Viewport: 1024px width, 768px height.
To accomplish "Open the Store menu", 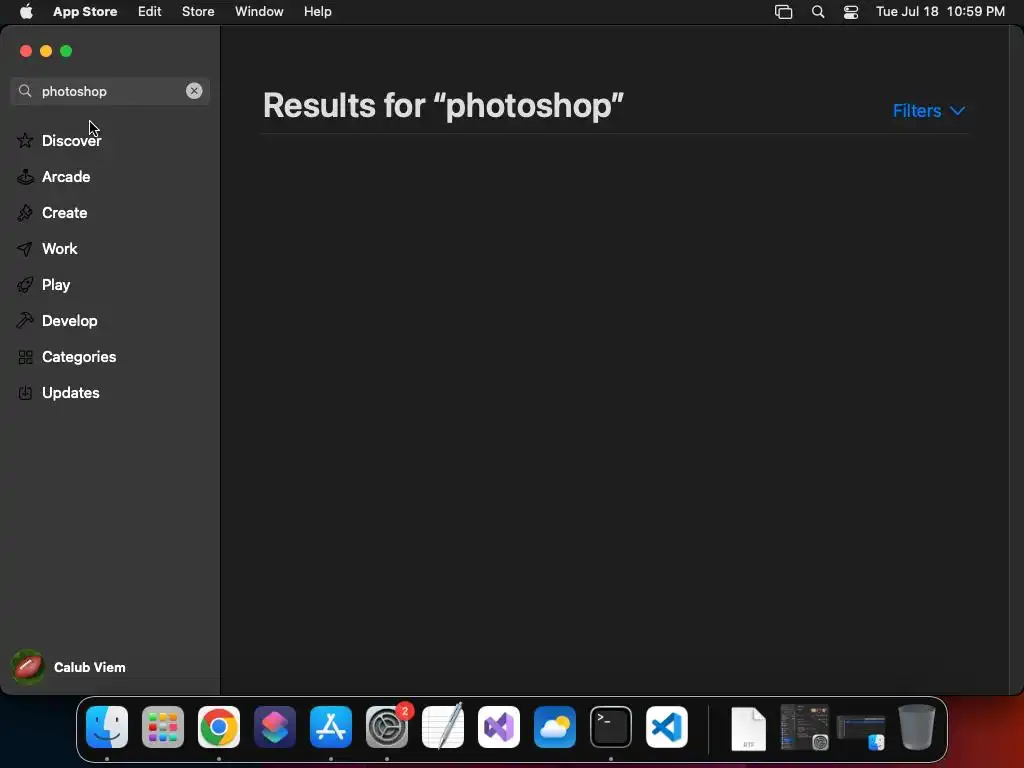I will click(x=198, y=11).
